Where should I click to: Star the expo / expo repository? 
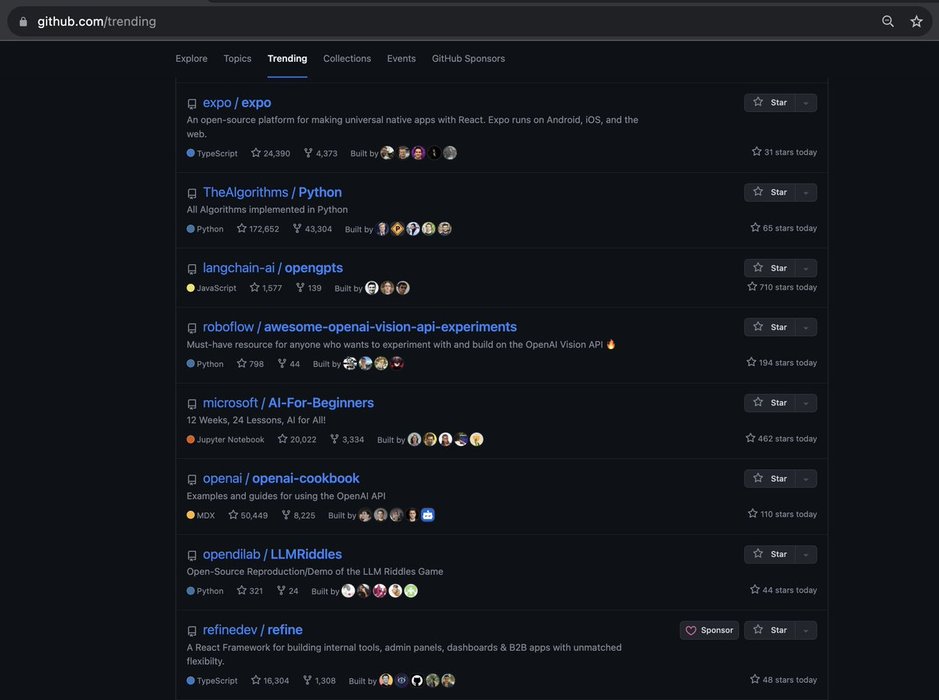click(x=770, y=102)
